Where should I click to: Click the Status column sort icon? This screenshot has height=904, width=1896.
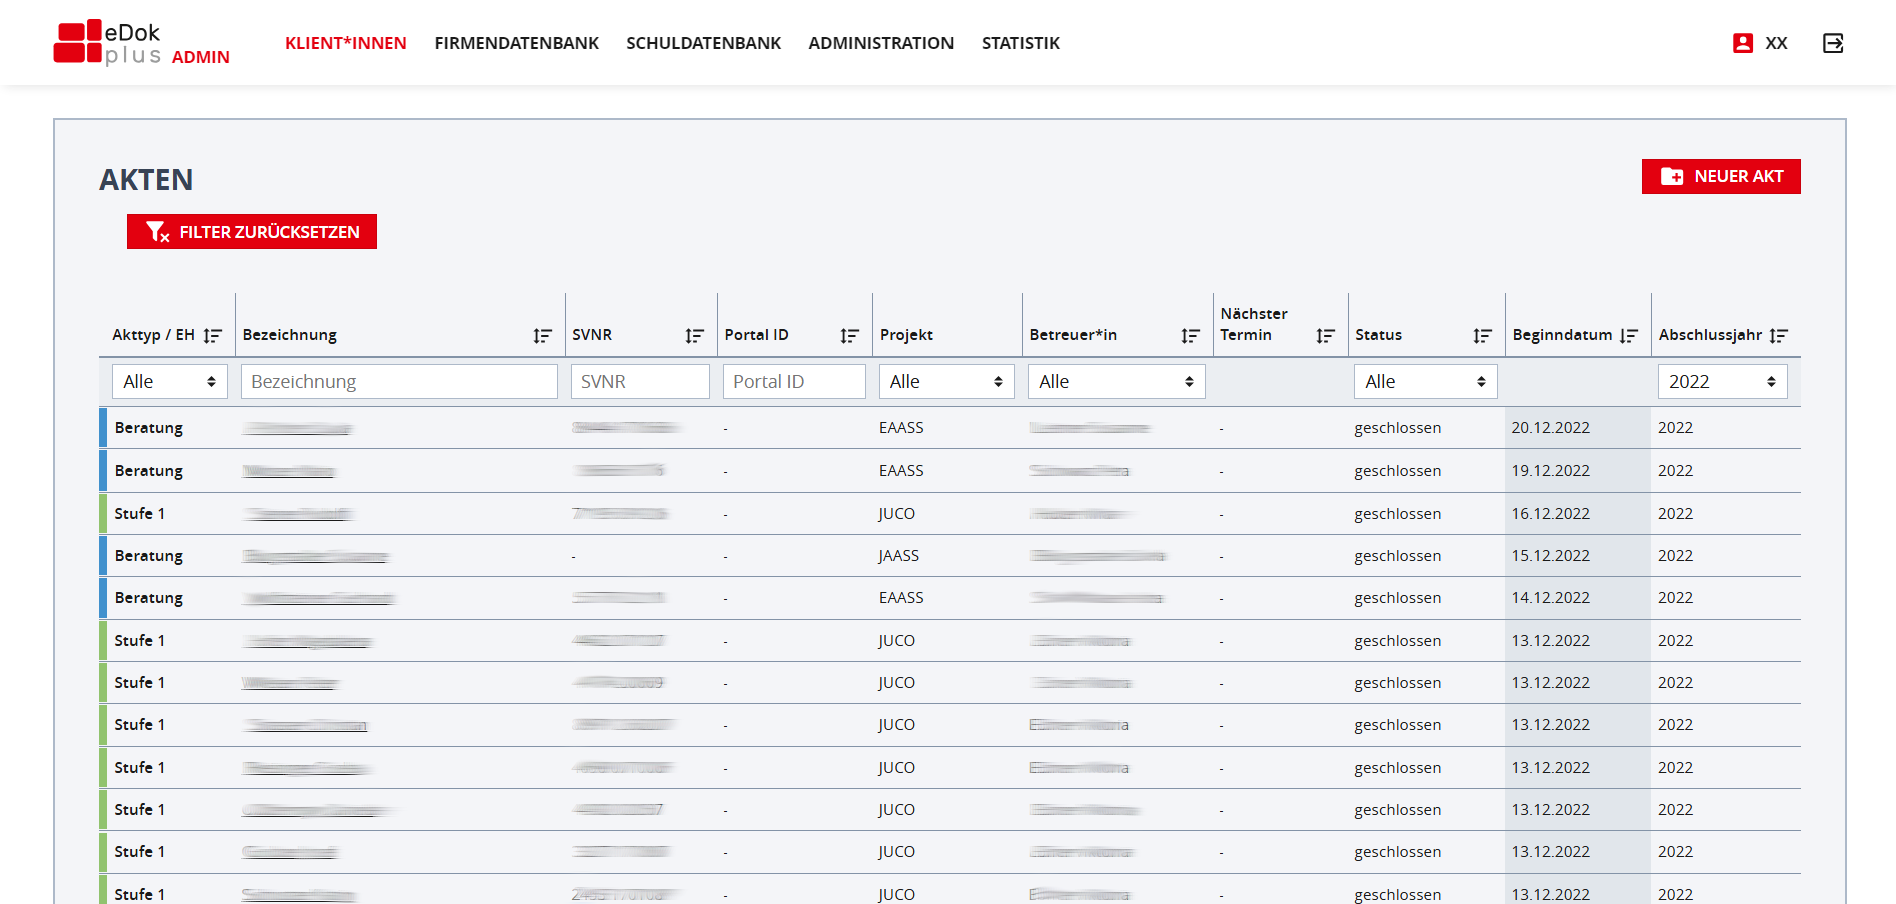[x=1482, y=336]
